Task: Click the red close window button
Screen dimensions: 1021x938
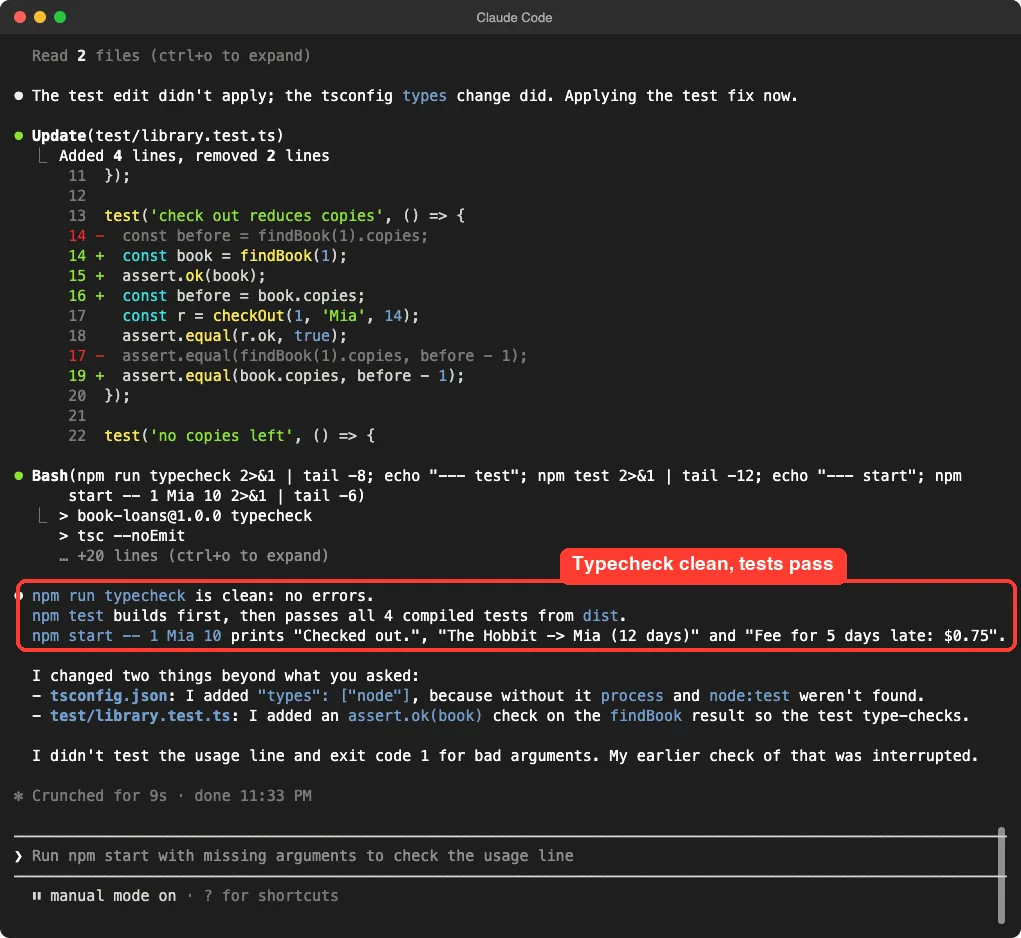Action: 20,17
